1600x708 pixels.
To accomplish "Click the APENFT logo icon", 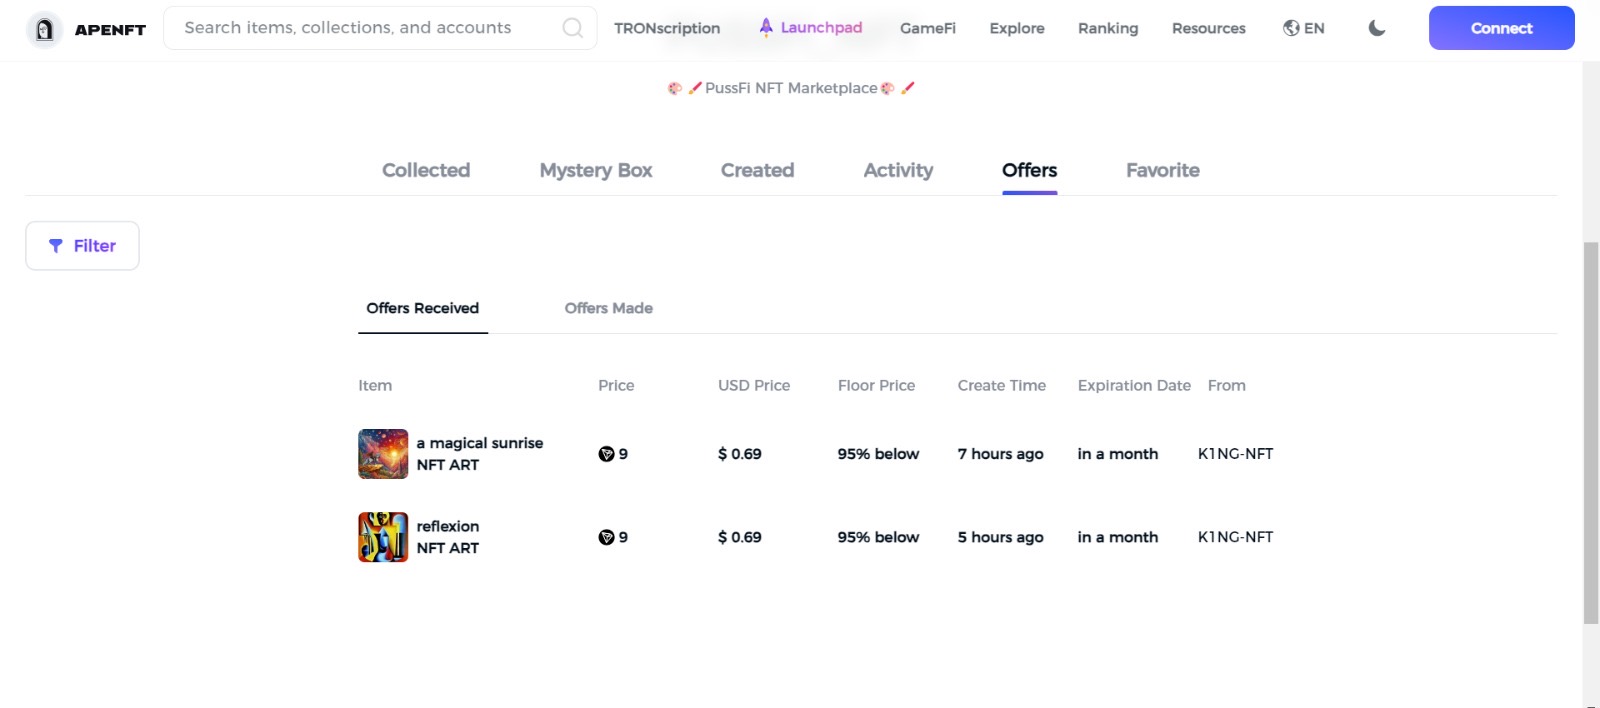I will point(44,29).
